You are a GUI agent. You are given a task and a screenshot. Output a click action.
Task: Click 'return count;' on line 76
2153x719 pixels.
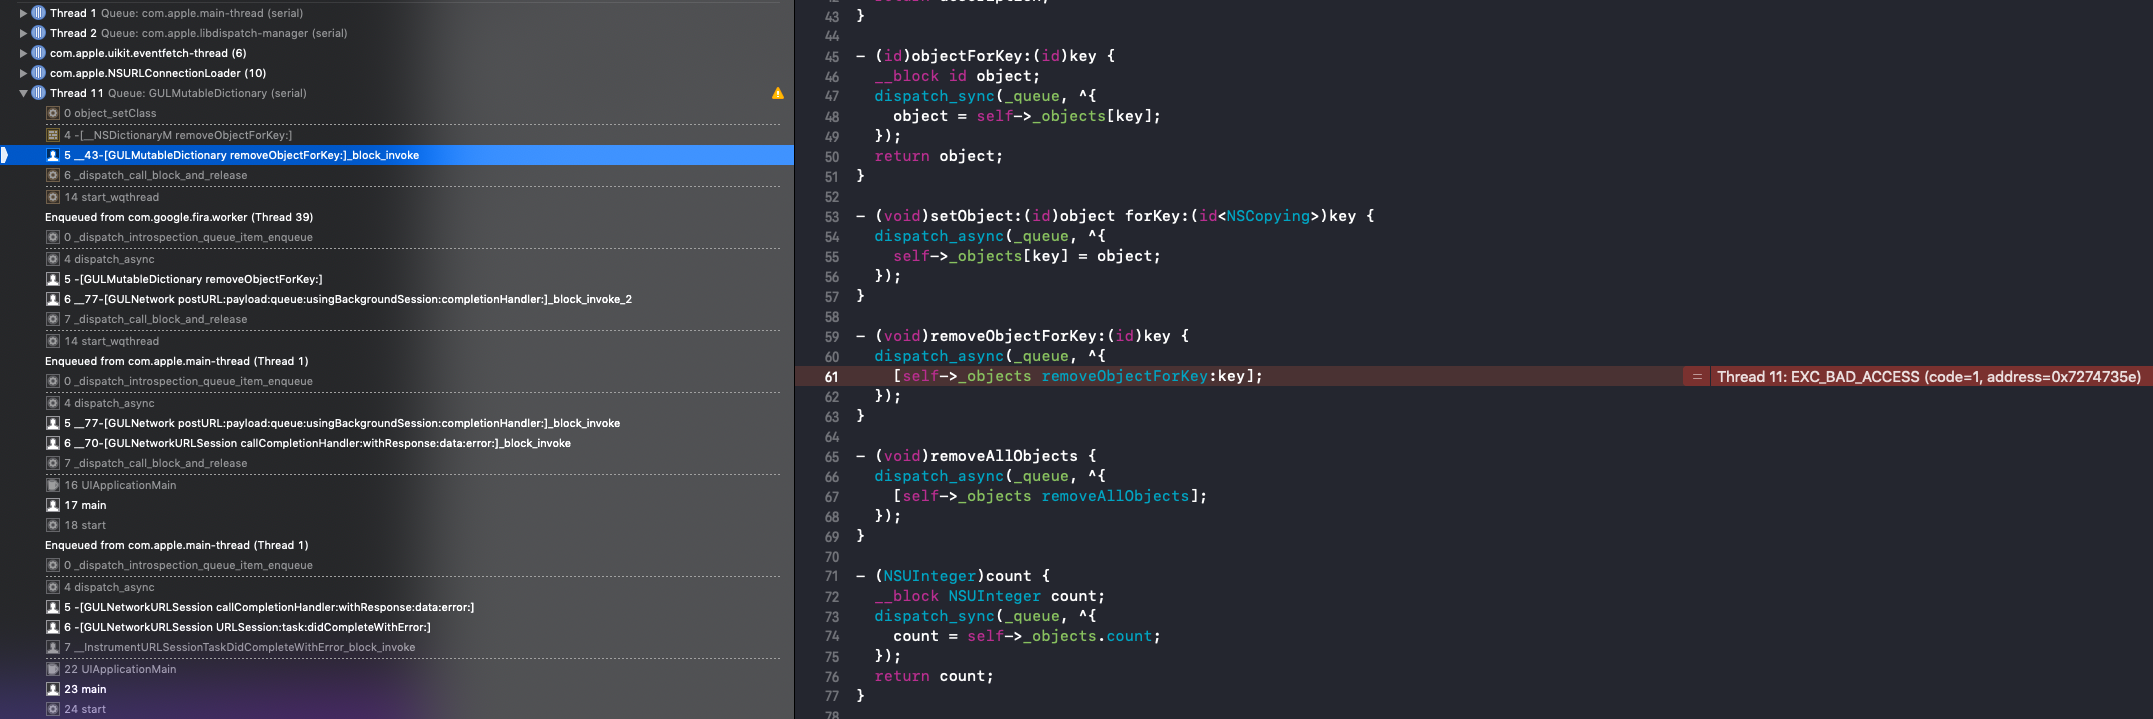[934, 676]
